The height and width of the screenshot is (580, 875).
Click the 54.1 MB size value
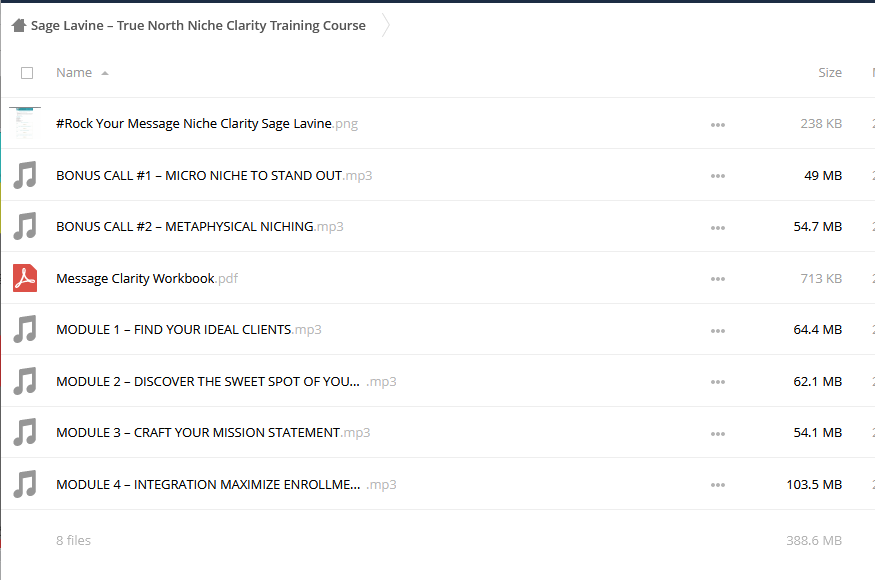818,433
